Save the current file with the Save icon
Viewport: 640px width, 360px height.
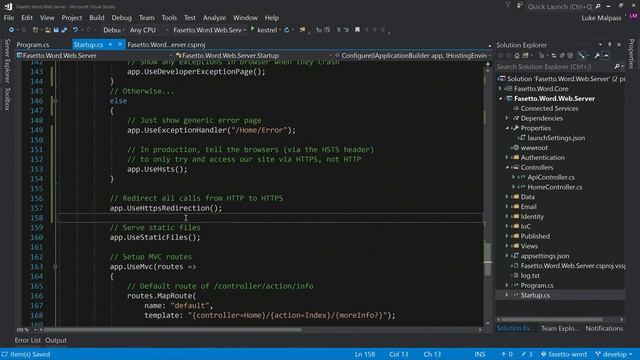point(56,30)
